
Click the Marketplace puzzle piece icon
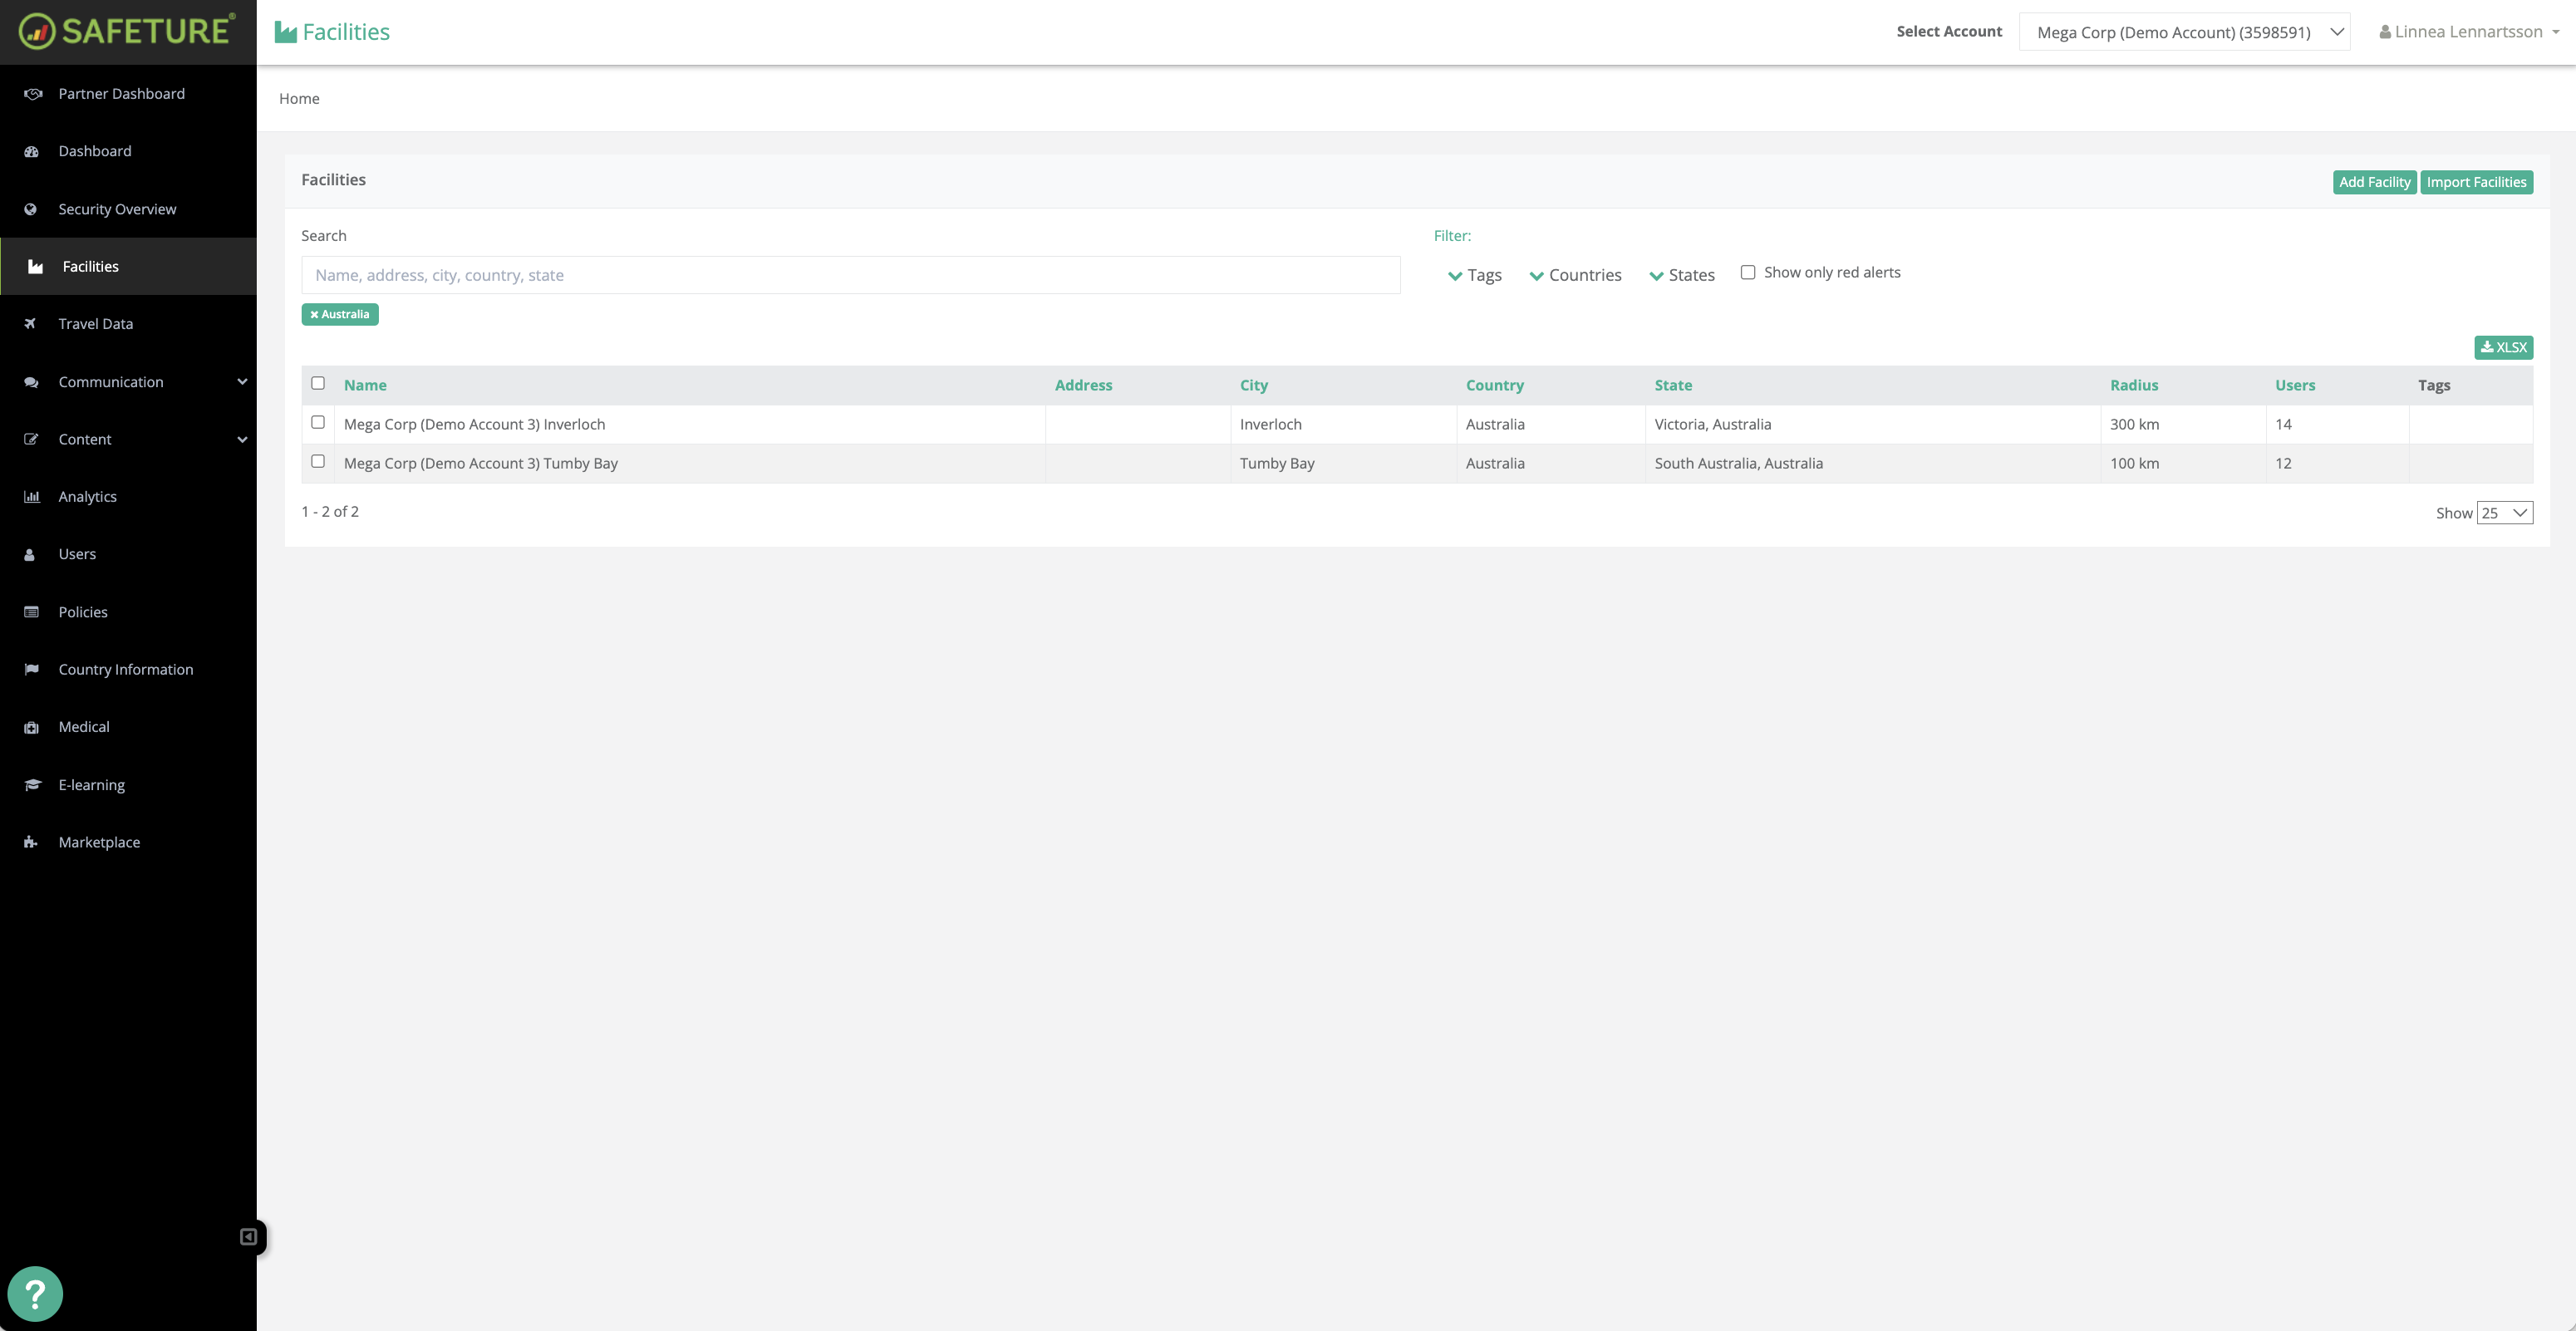coord(31,842)
